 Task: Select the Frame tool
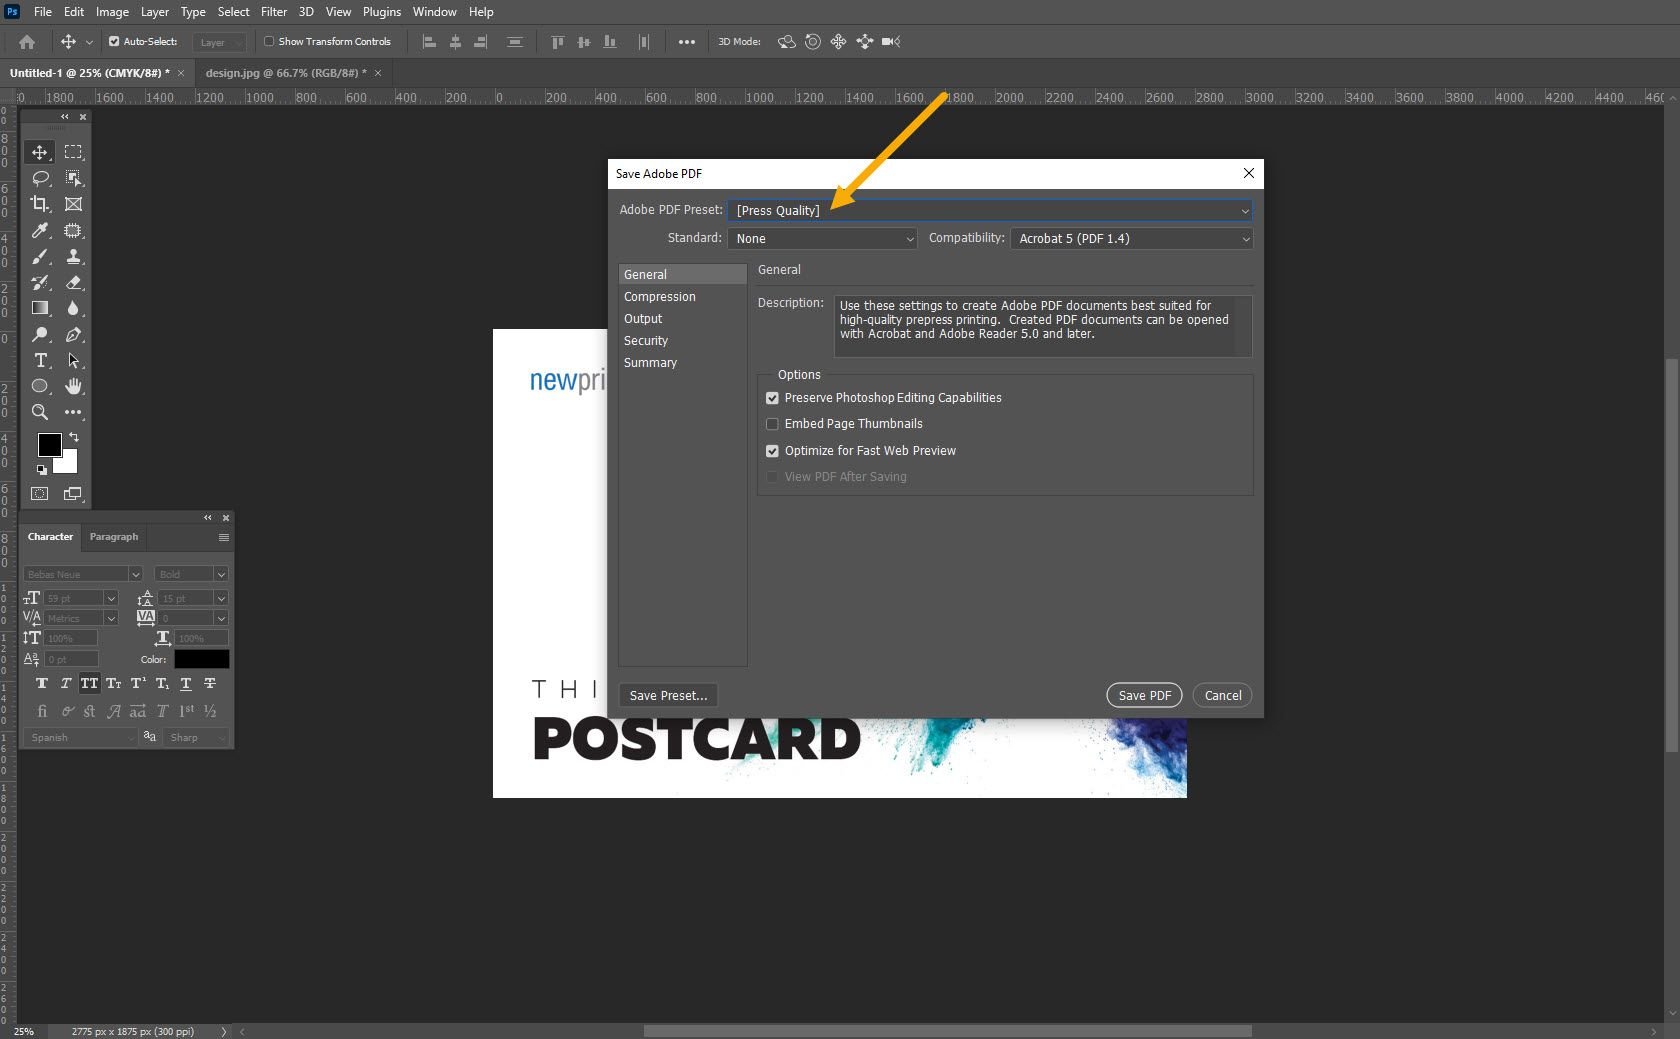(x=73, y=204)
